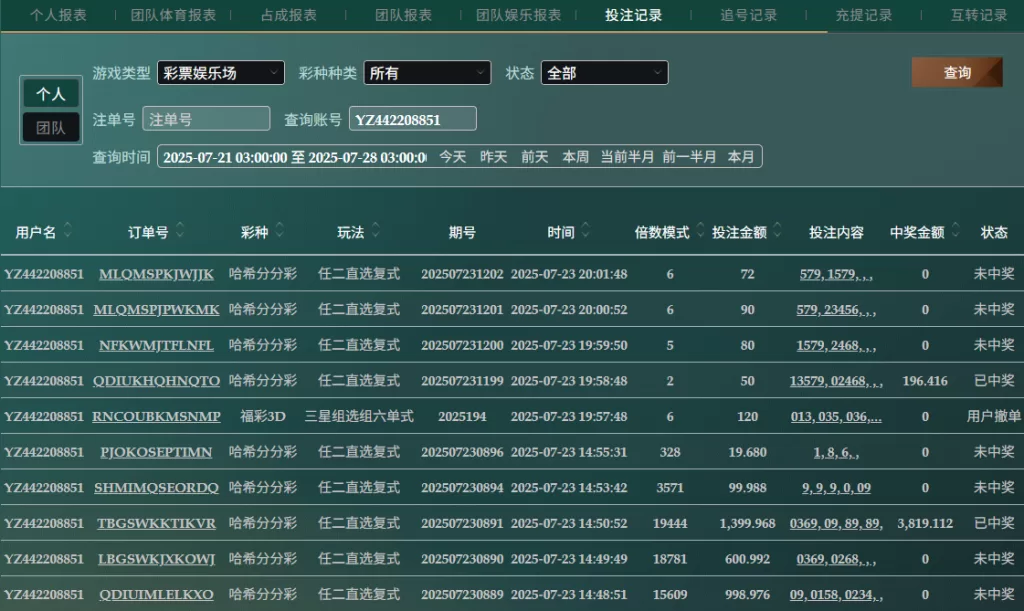Screen dimensions: 1024x611
Task: Select 团队 view toggle
Action: coord(51,127)
